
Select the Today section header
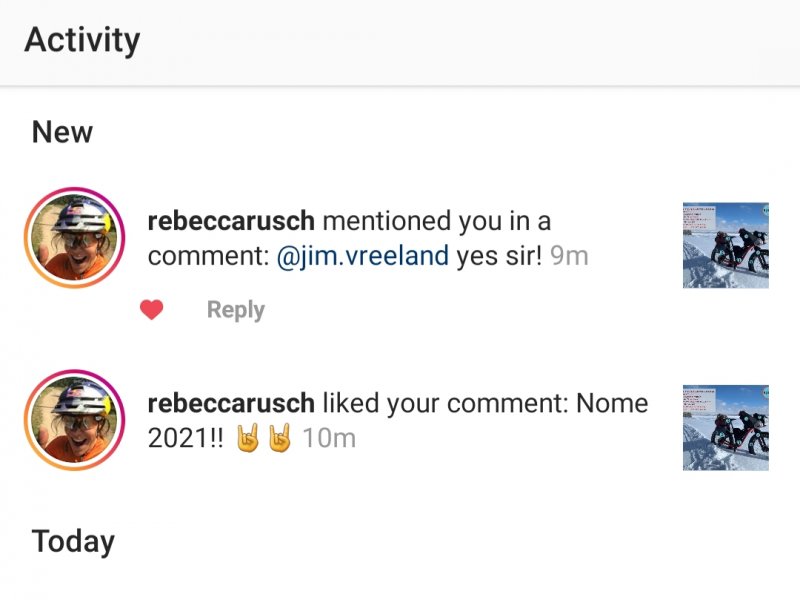point(73,542)
